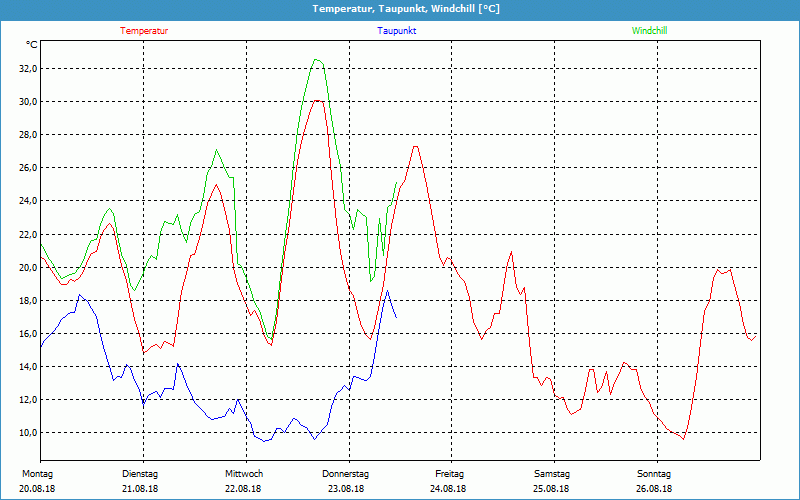Click the 22,0 y-axis value
Viewport: 800px width, 500px height.
(x=28, y=235)
